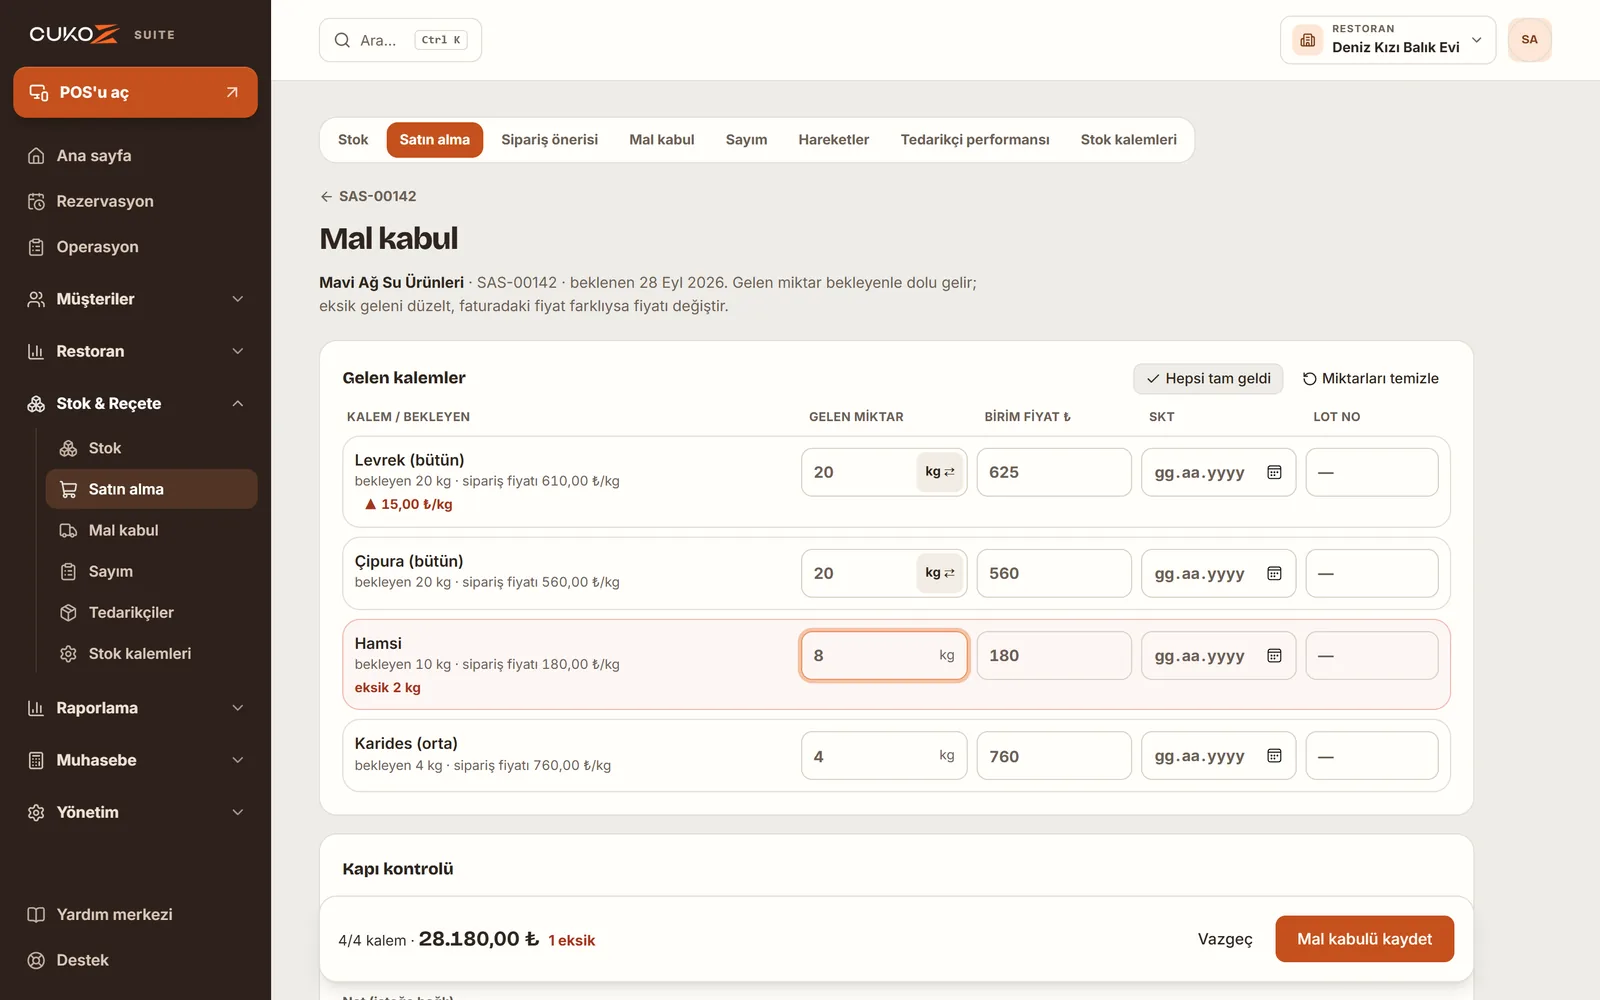
Task: Expand the Restoran sidebar section
Action: pyautogui.click(x=135, y=351)
